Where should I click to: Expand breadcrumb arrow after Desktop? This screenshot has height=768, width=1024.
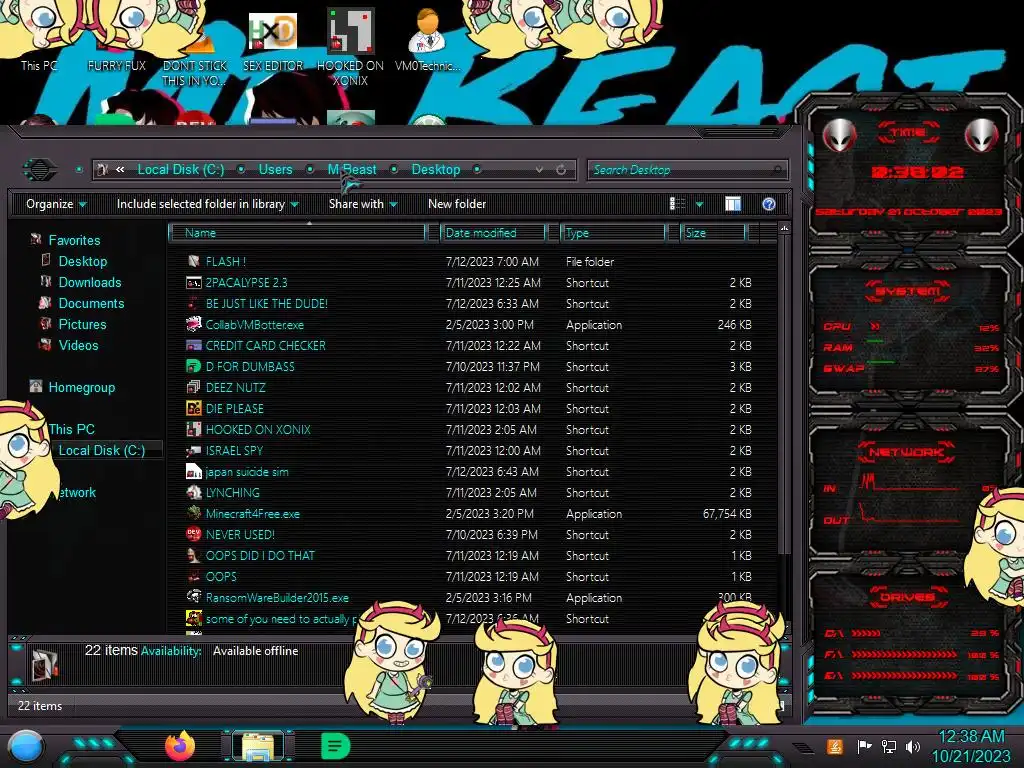[x=477, y=170]
